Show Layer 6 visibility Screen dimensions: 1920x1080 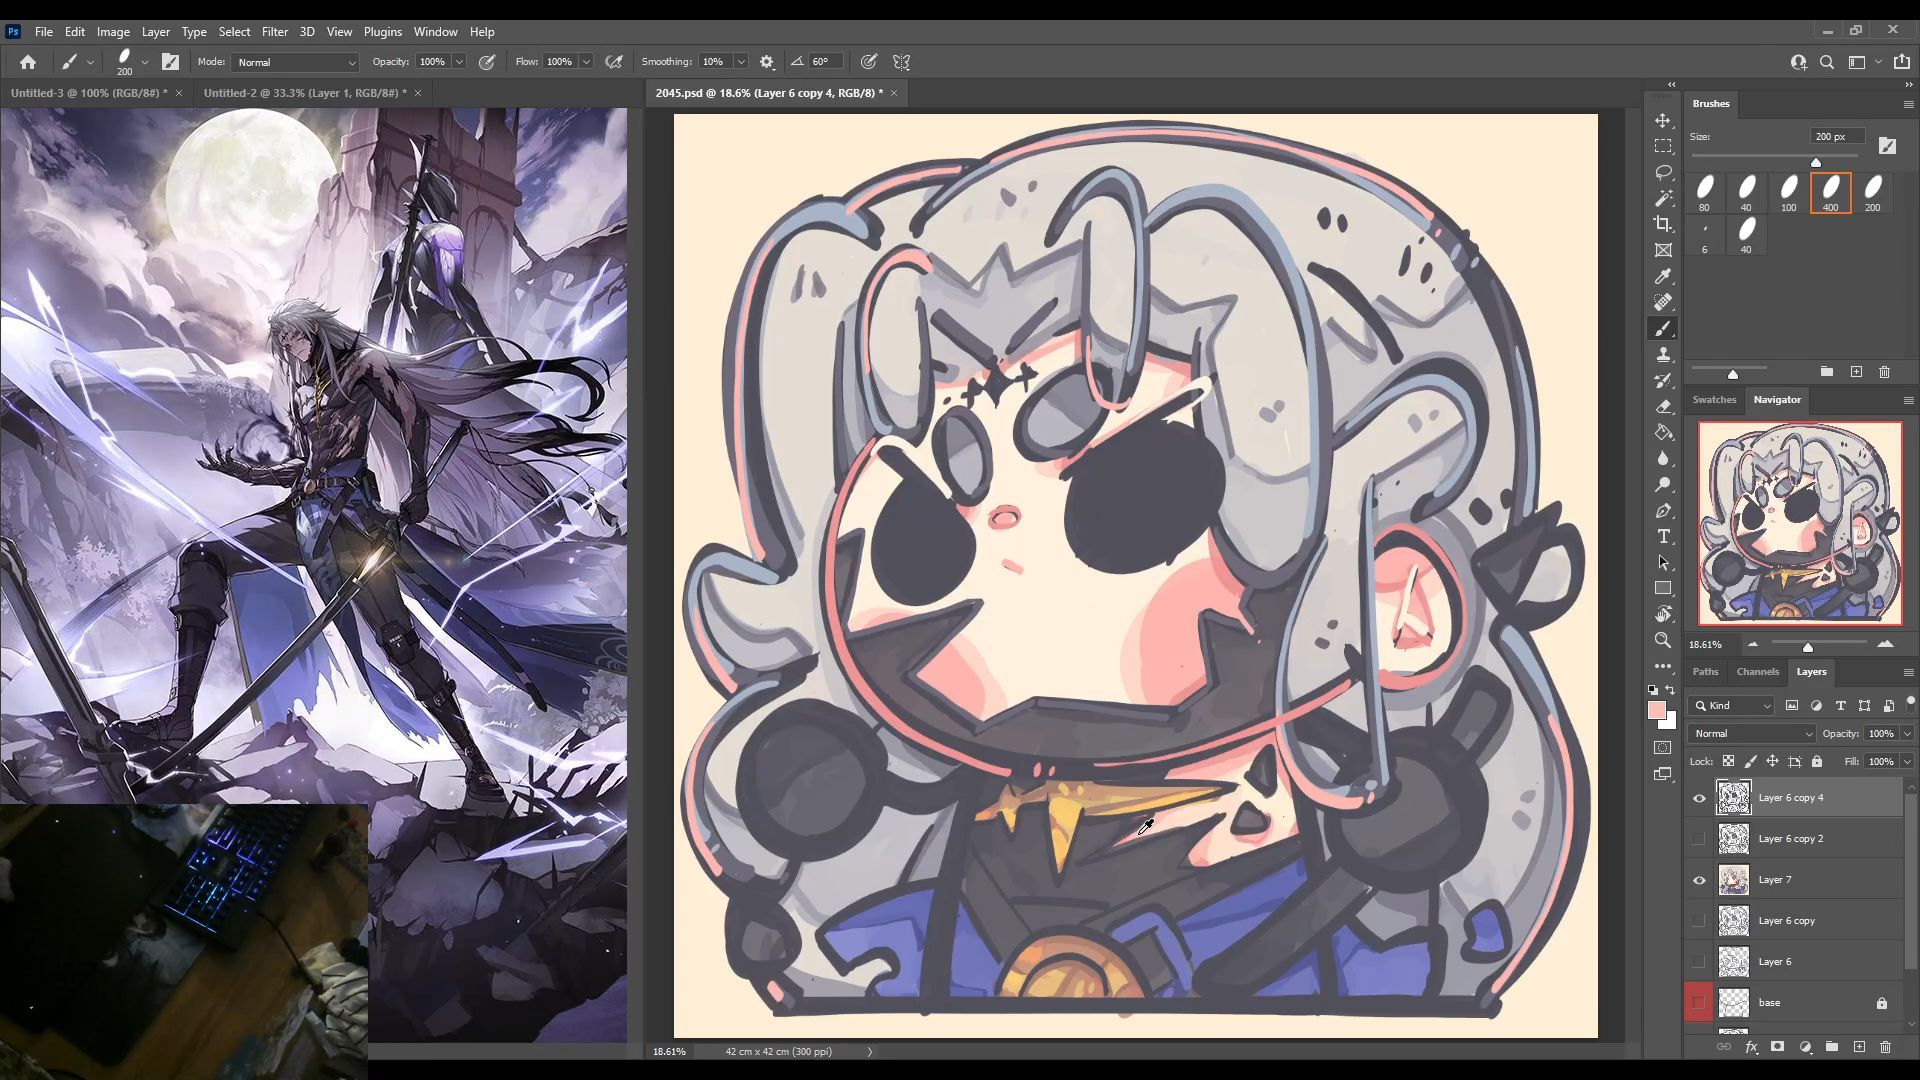pos(1699,962)
